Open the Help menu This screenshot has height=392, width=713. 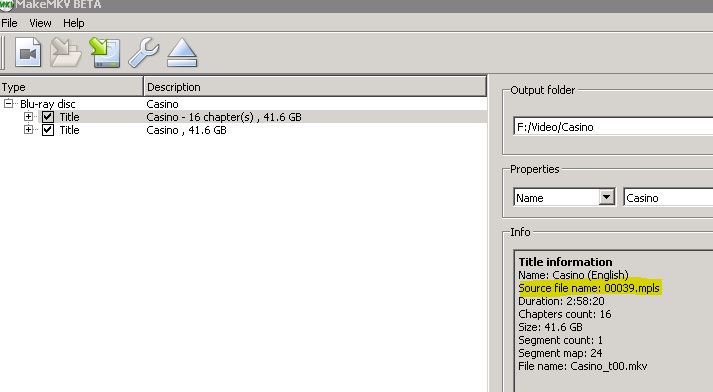(74, 23)
